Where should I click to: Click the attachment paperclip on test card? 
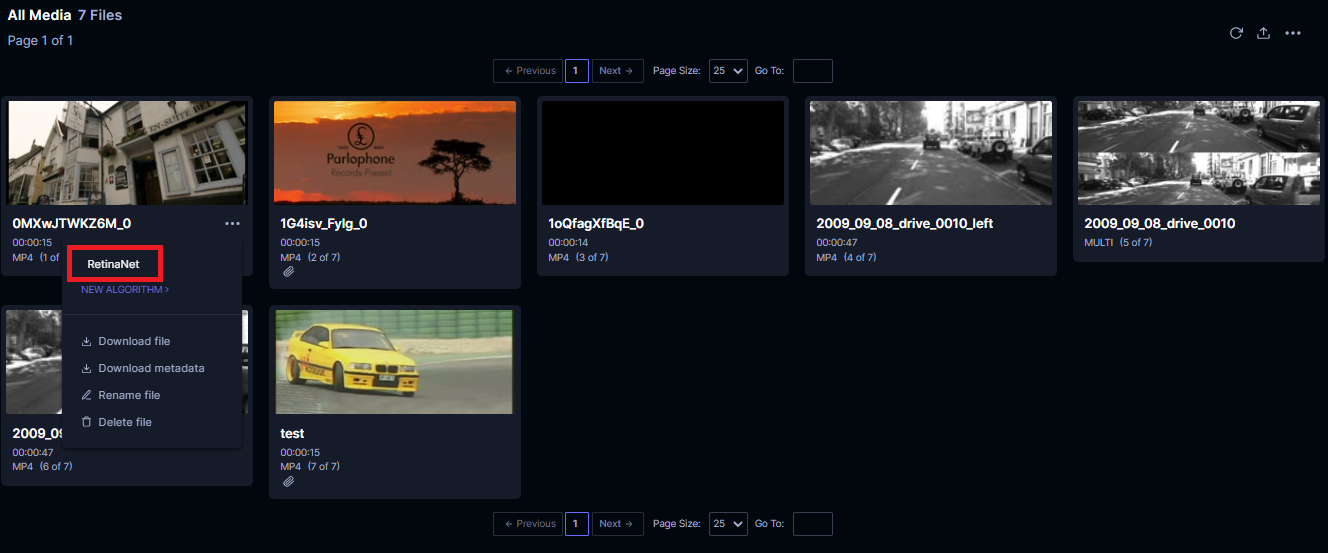pyautogui.click(x=289, y=481)
